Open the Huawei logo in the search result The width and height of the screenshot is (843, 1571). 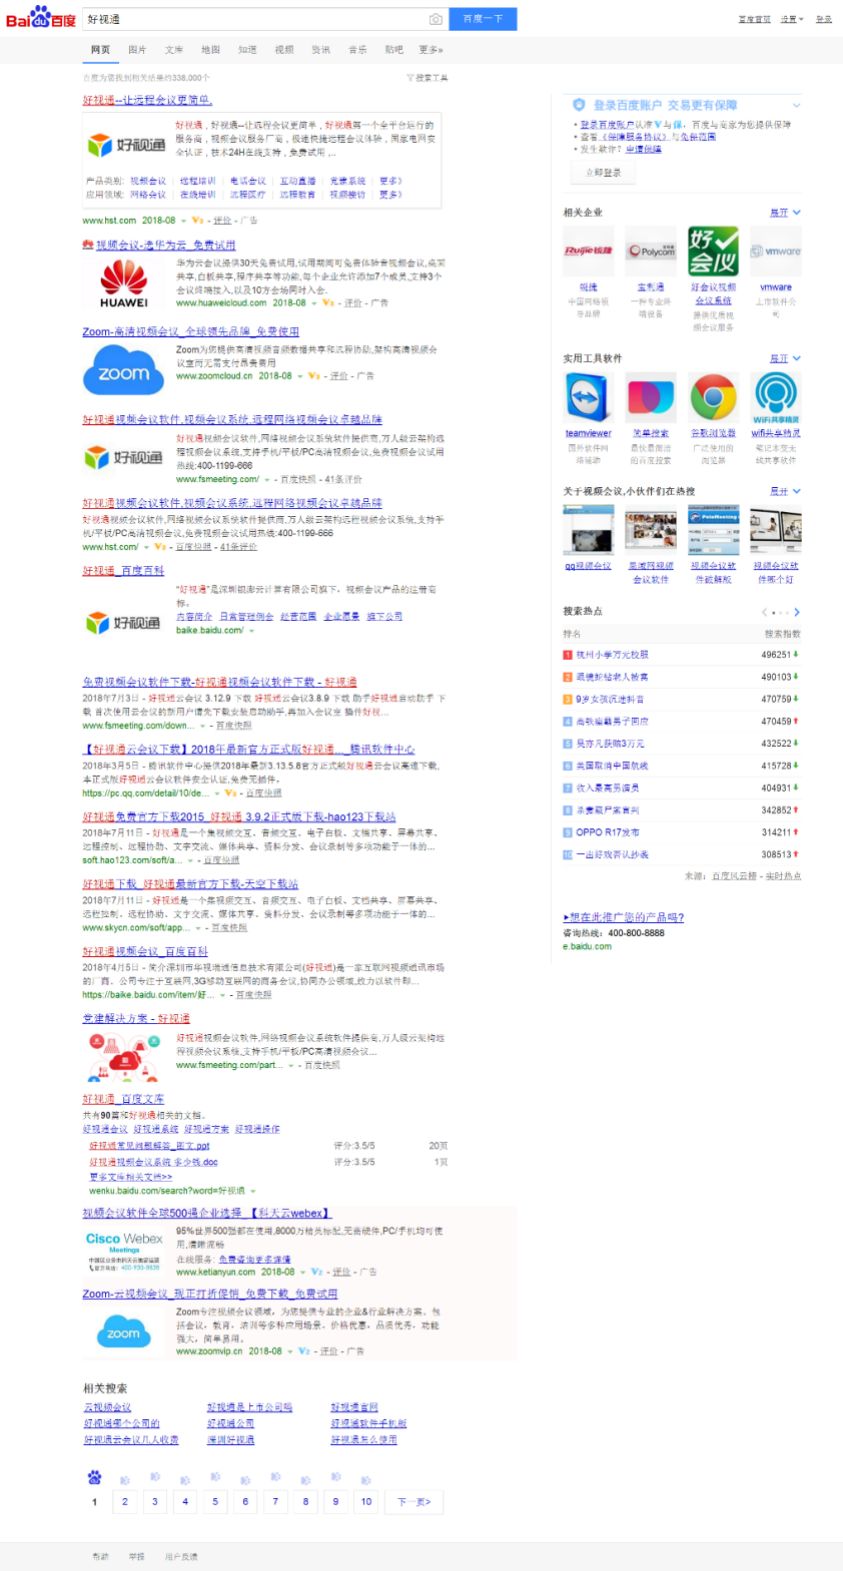click(123, 283)
